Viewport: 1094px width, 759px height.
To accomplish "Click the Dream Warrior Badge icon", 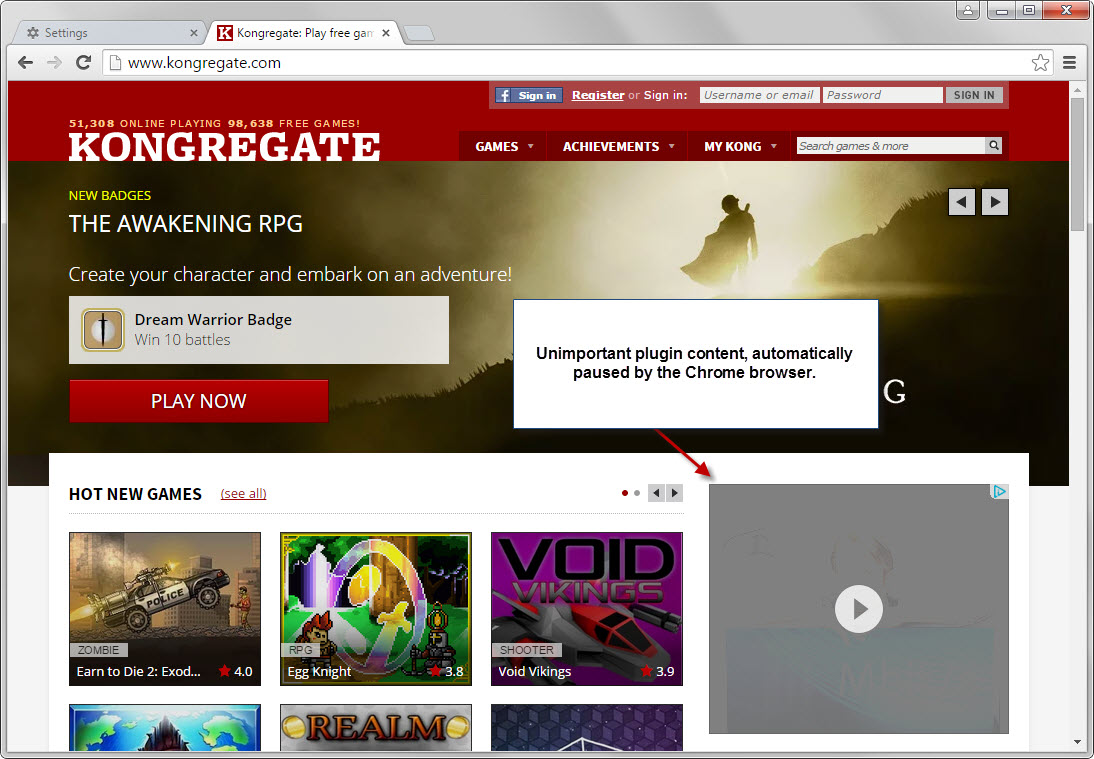I will [103, 330].
